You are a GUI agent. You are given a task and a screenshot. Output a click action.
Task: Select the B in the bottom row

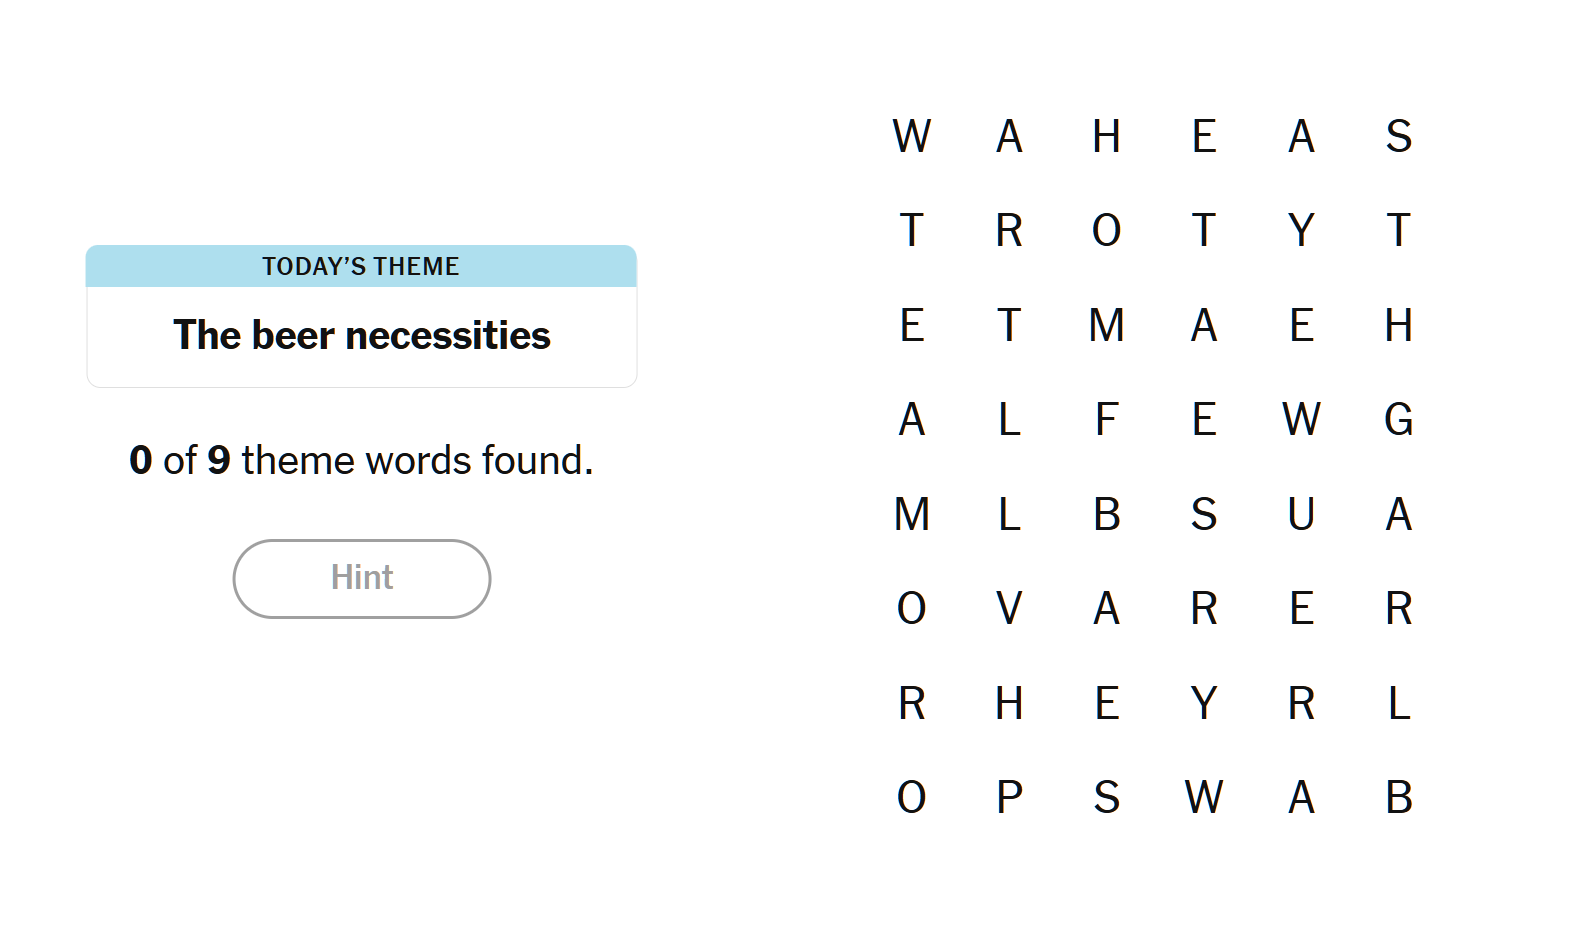(1399, 797)
